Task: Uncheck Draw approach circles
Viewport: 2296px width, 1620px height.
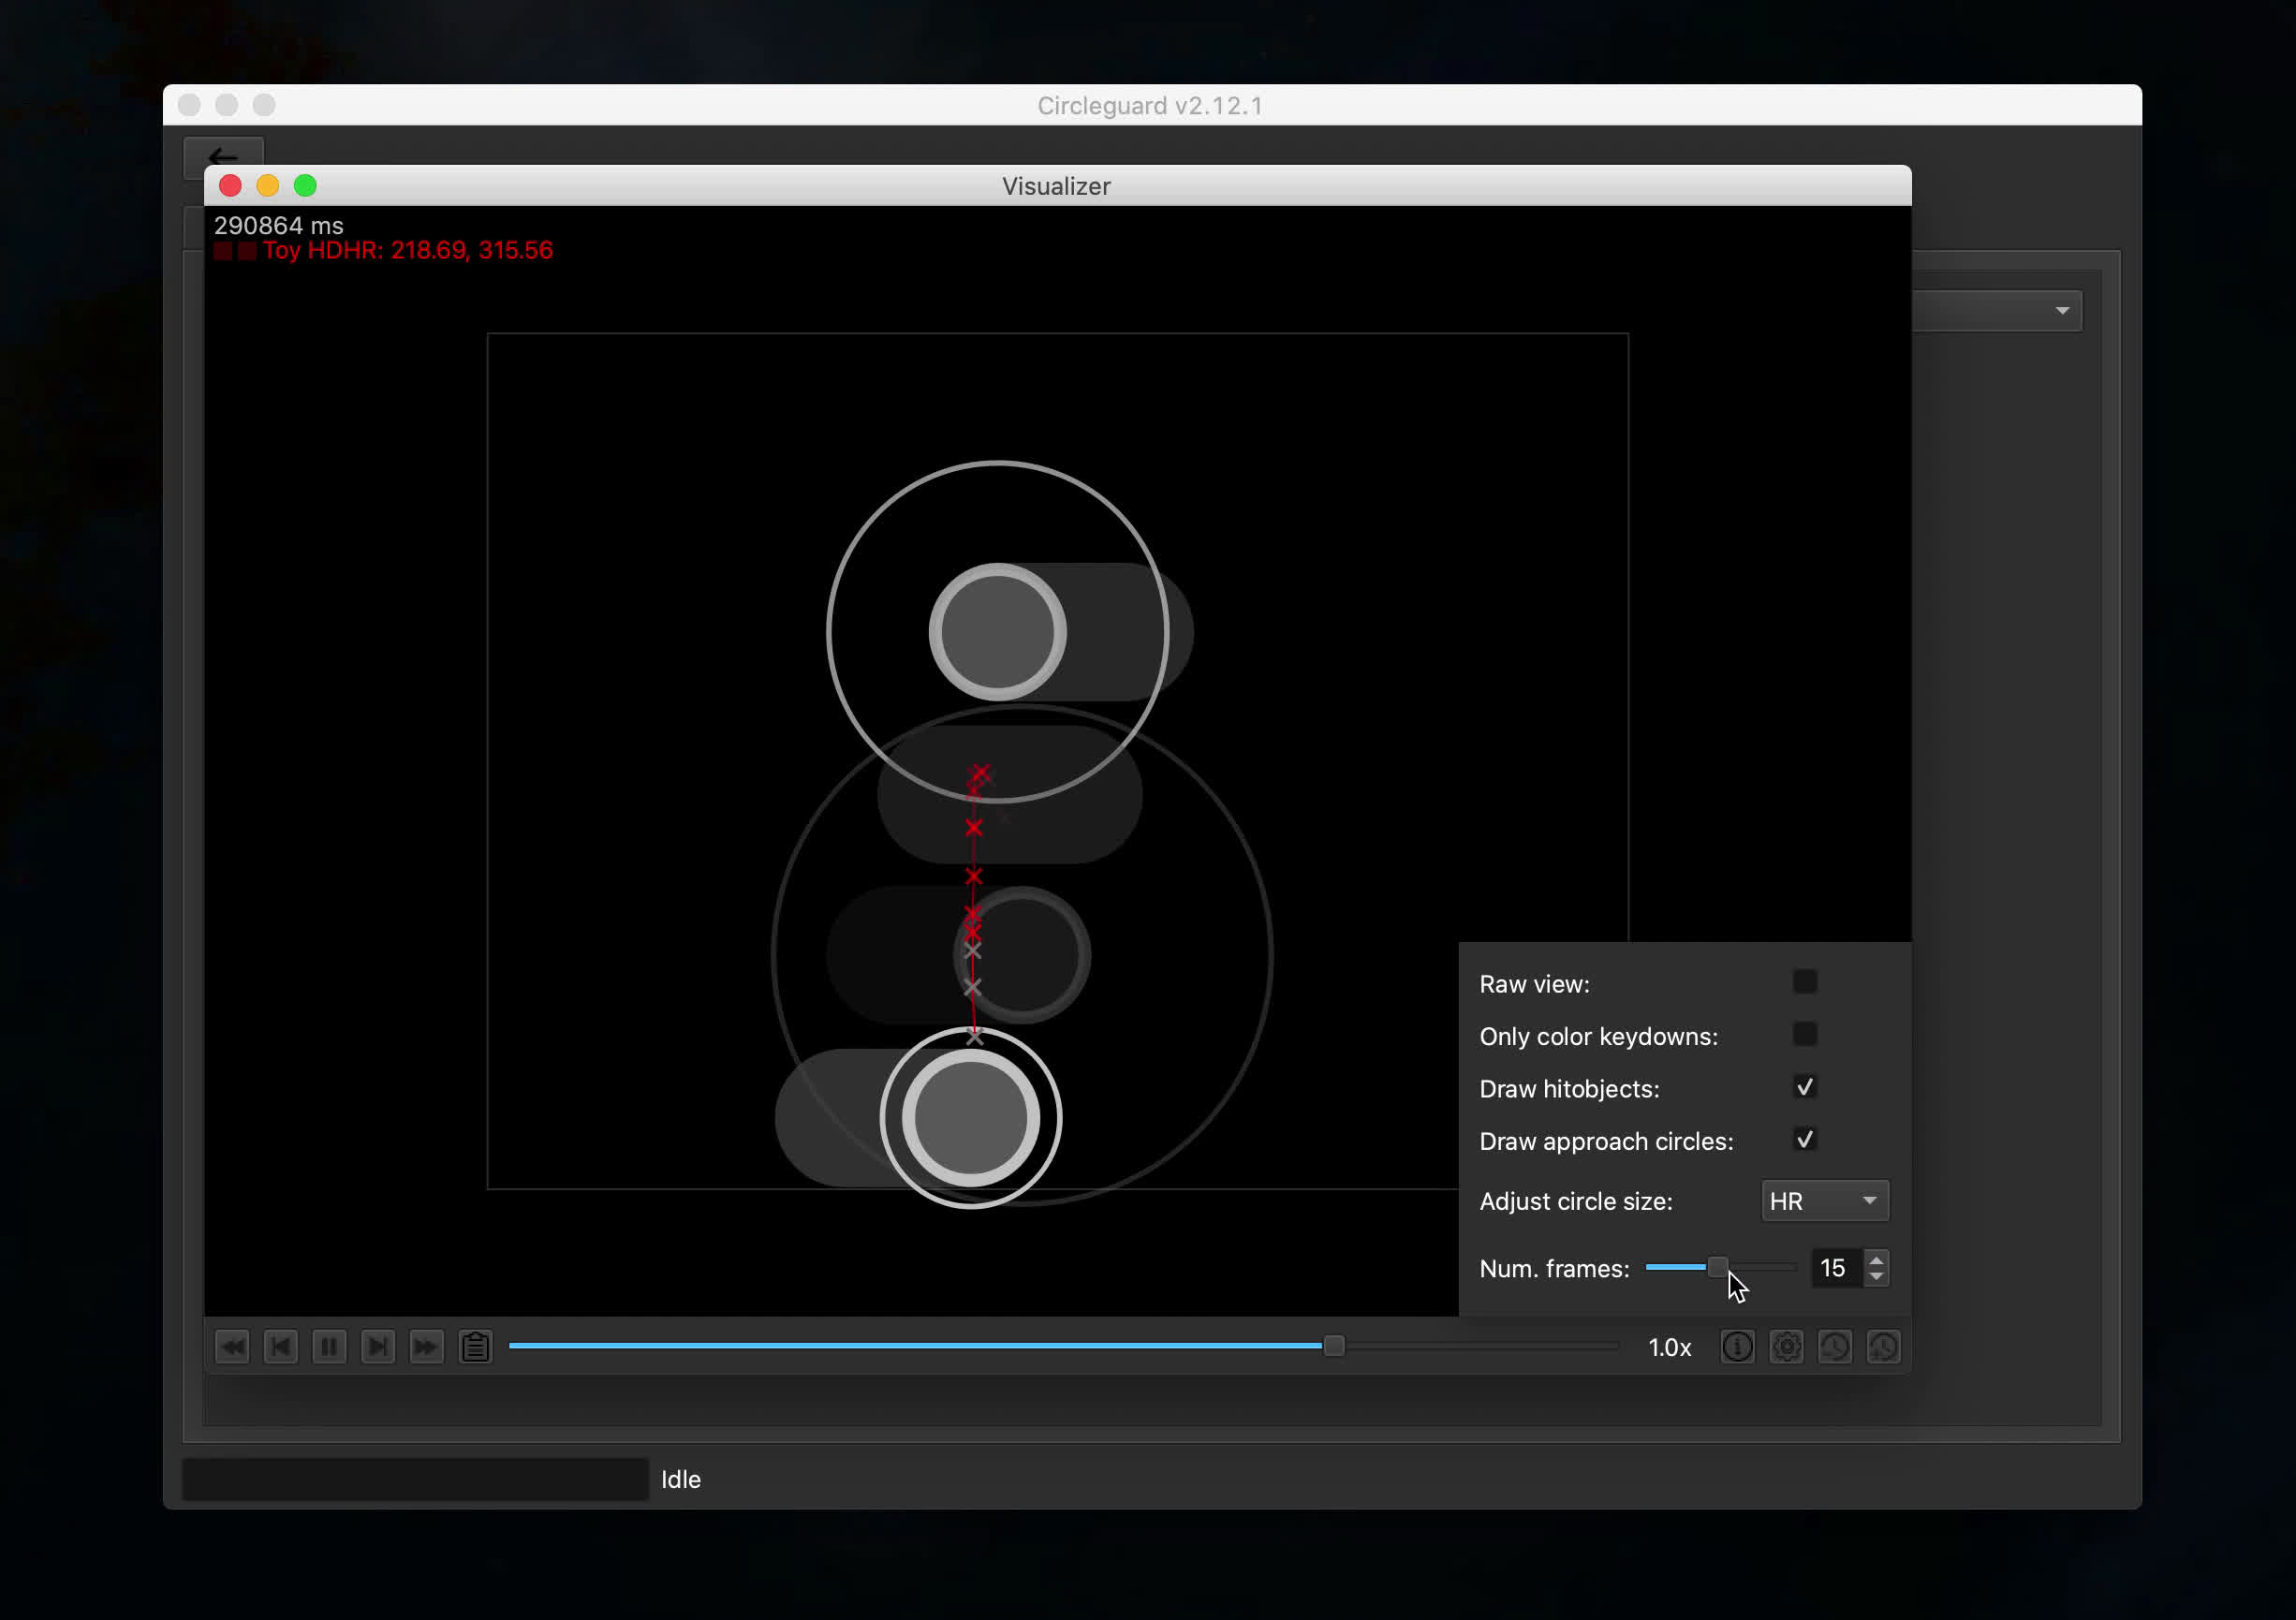Action: (1805, 1139)
